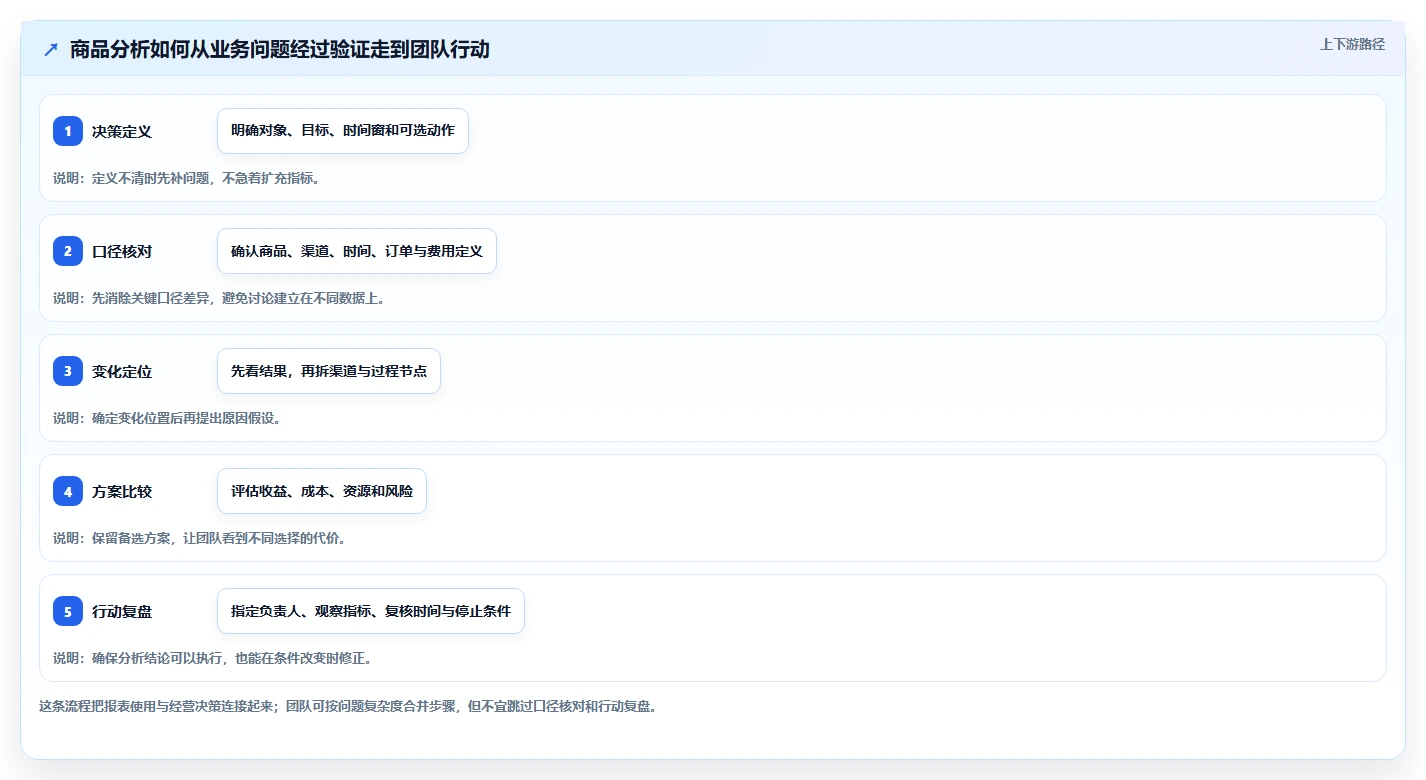The width and height of the screenshot is (1426, 780).
Task: Click the footer summary starting with 这条流程把报表使用
Action: 347,706
